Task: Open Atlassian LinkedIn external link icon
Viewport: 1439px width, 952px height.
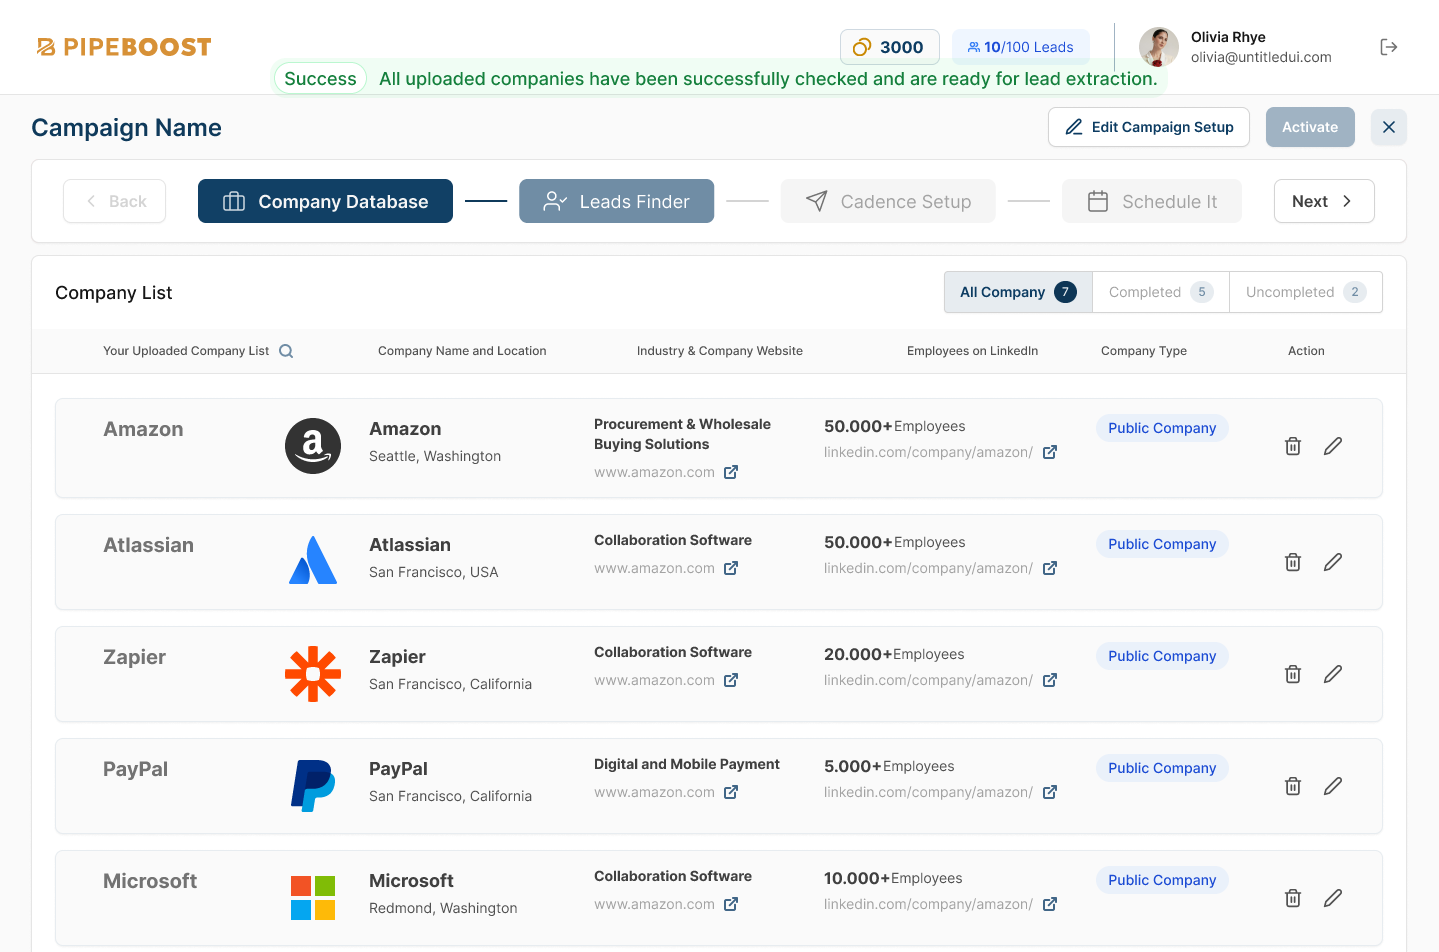Action: point(1050,568)
